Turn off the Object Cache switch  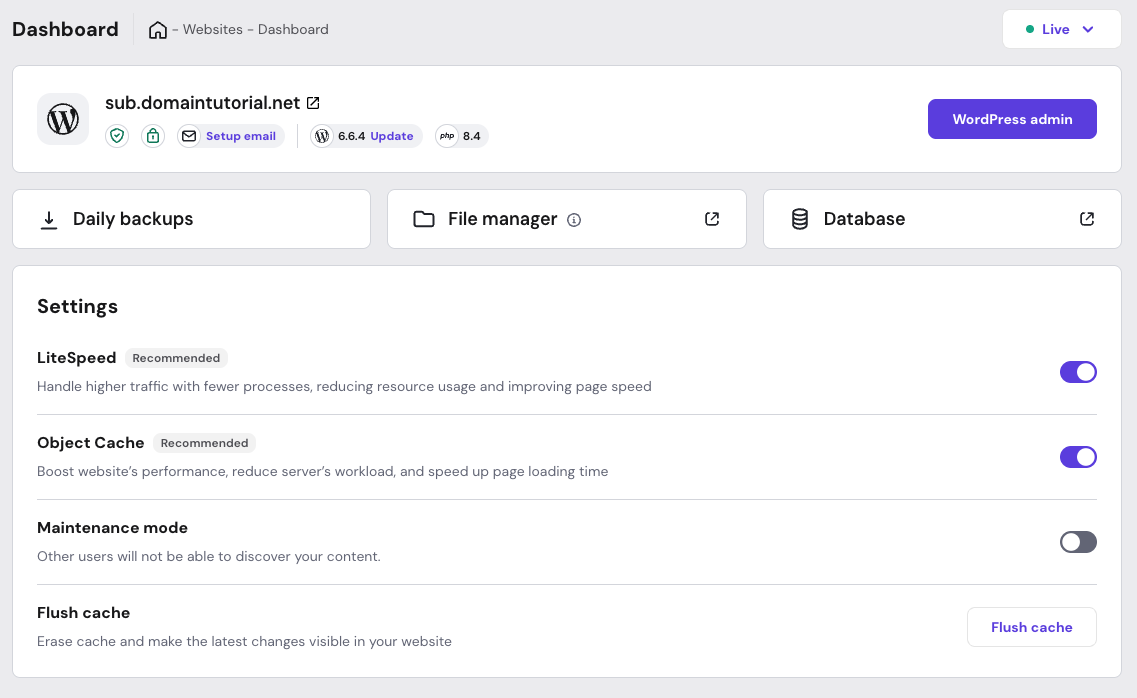1078,457
